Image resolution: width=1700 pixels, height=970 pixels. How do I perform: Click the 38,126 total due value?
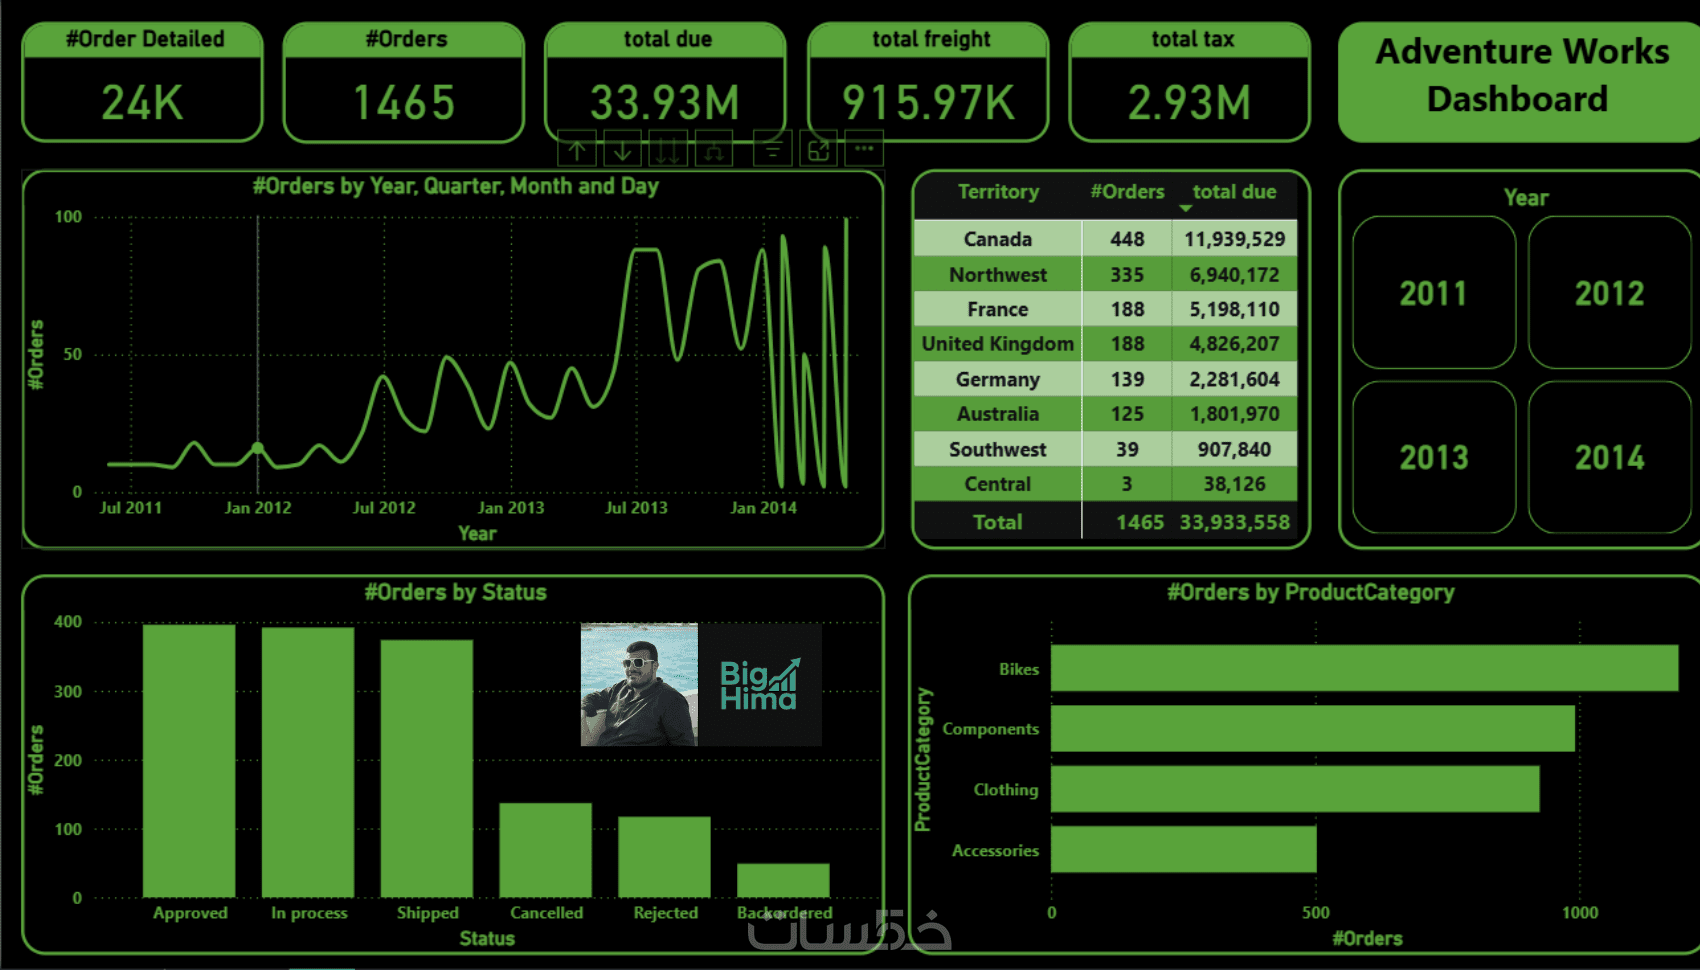[1234, 484]
